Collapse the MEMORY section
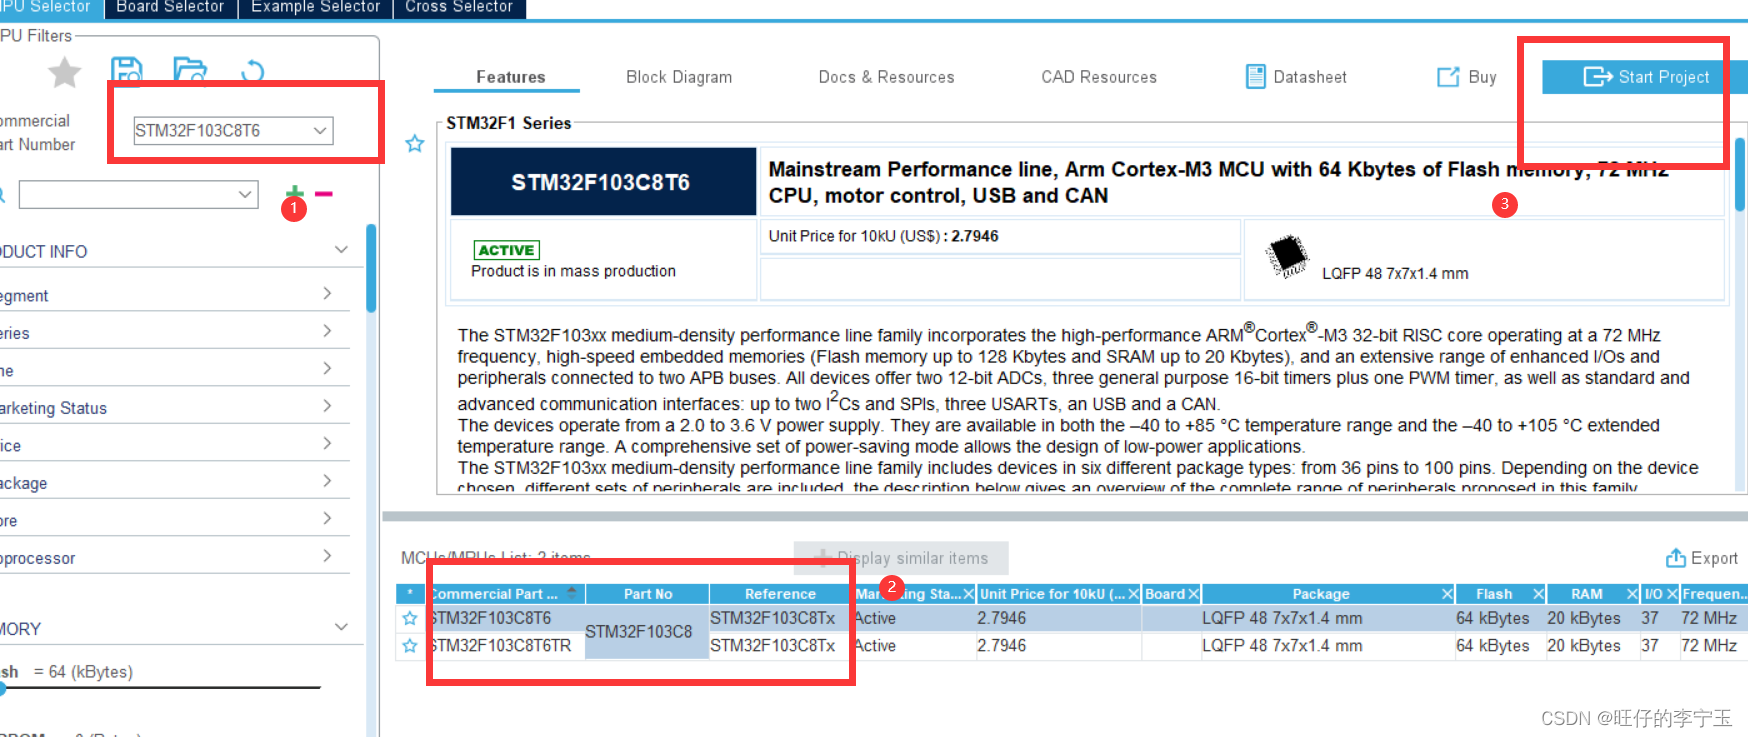Image resolution: width=1748 pixels, height=737 pixels. click(x=341, y=627)
